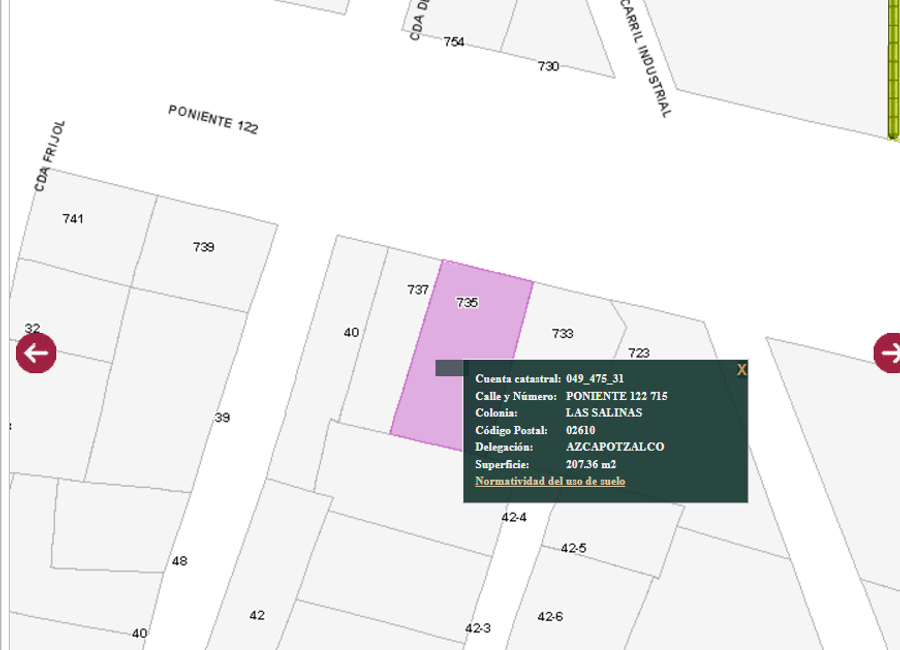Select parcel 739 on the map
Image resolution: width=900 pixels, height=650 pixels.
(204, 247)
